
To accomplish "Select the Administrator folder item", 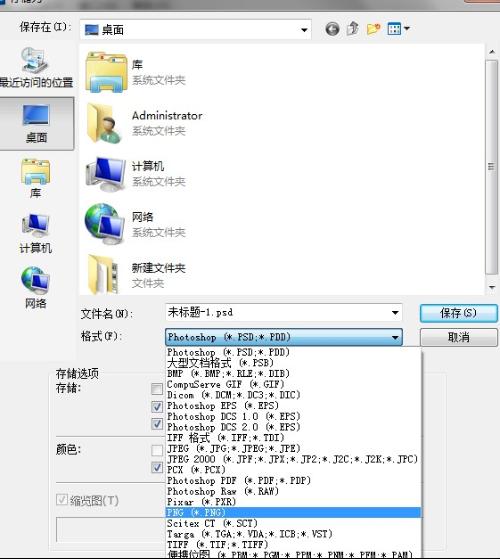I will coord(144,123).
